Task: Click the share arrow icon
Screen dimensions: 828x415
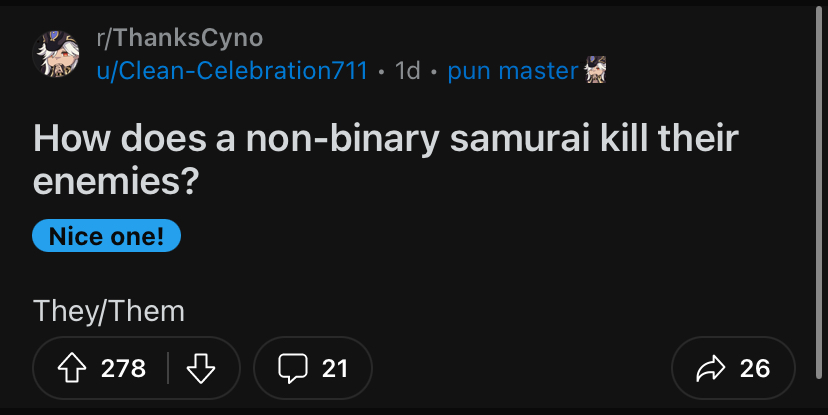Action: coord(710,369)
